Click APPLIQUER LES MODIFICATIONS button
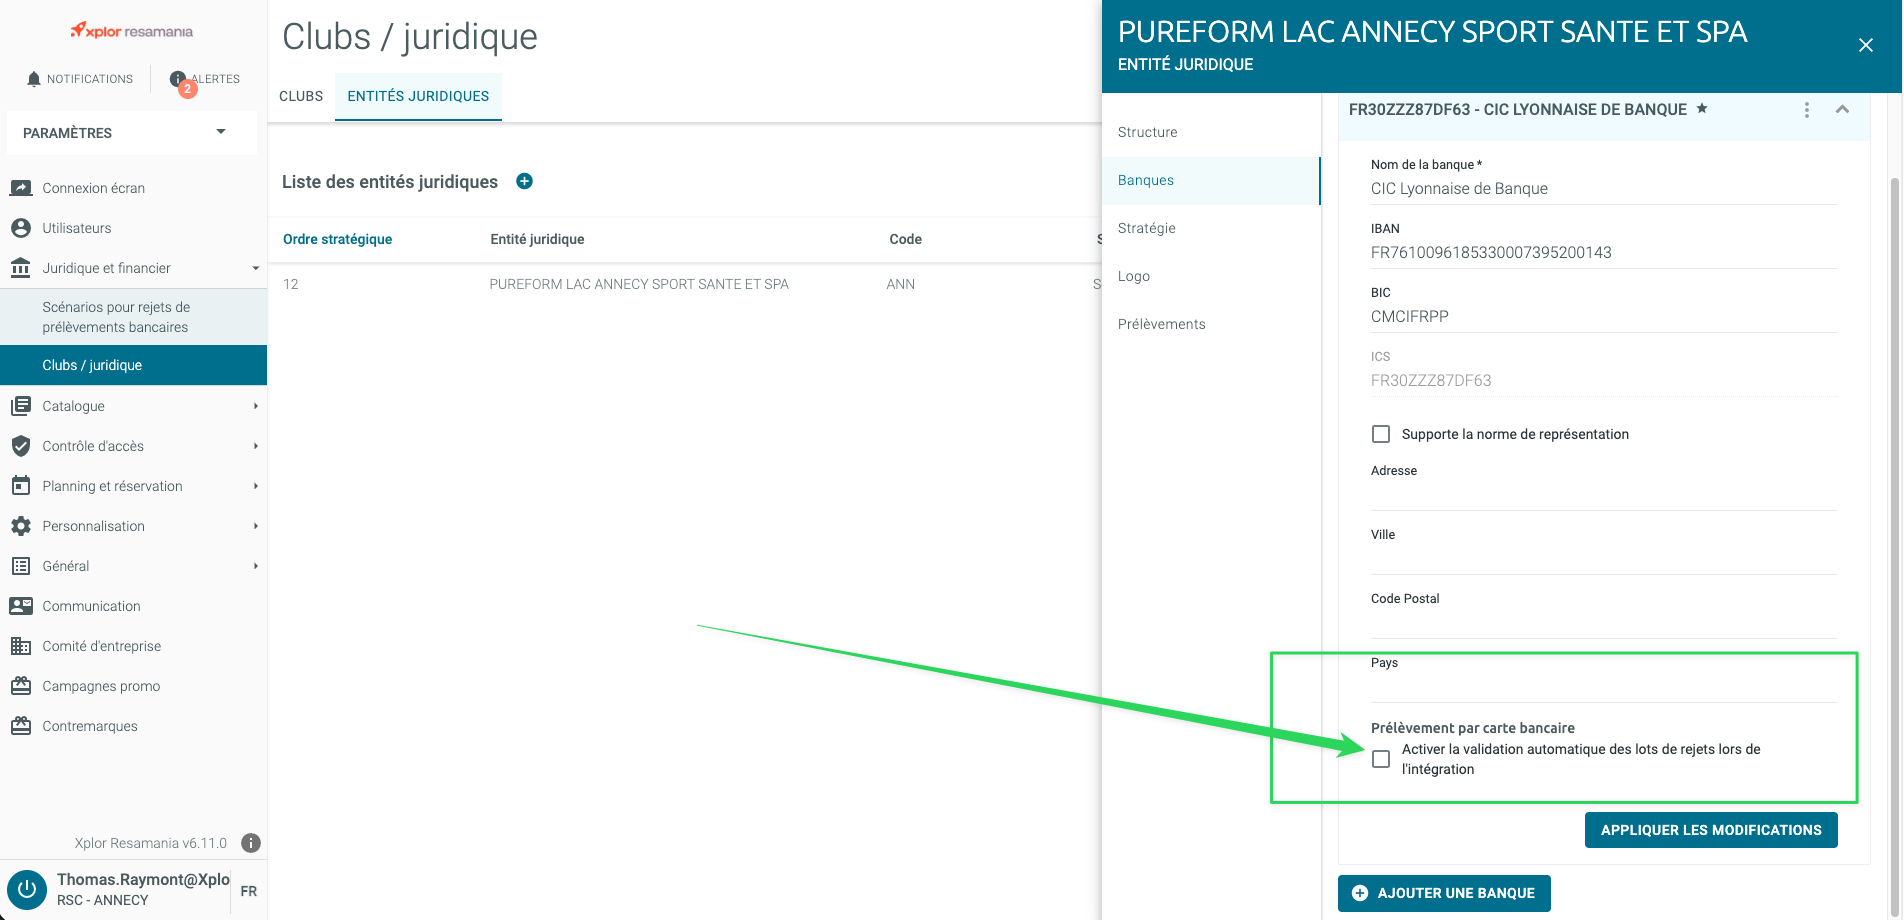The image size is (1904, 920). coord(1711,830)
